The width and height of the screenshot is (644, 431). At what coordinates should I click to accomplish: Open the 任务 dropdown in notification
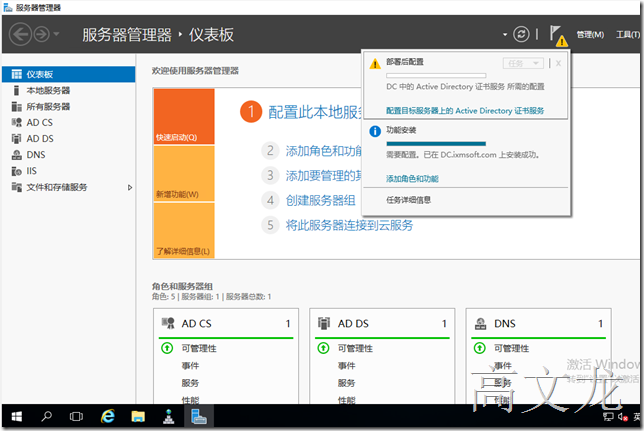pyautogui.click(x=523, y=63)
